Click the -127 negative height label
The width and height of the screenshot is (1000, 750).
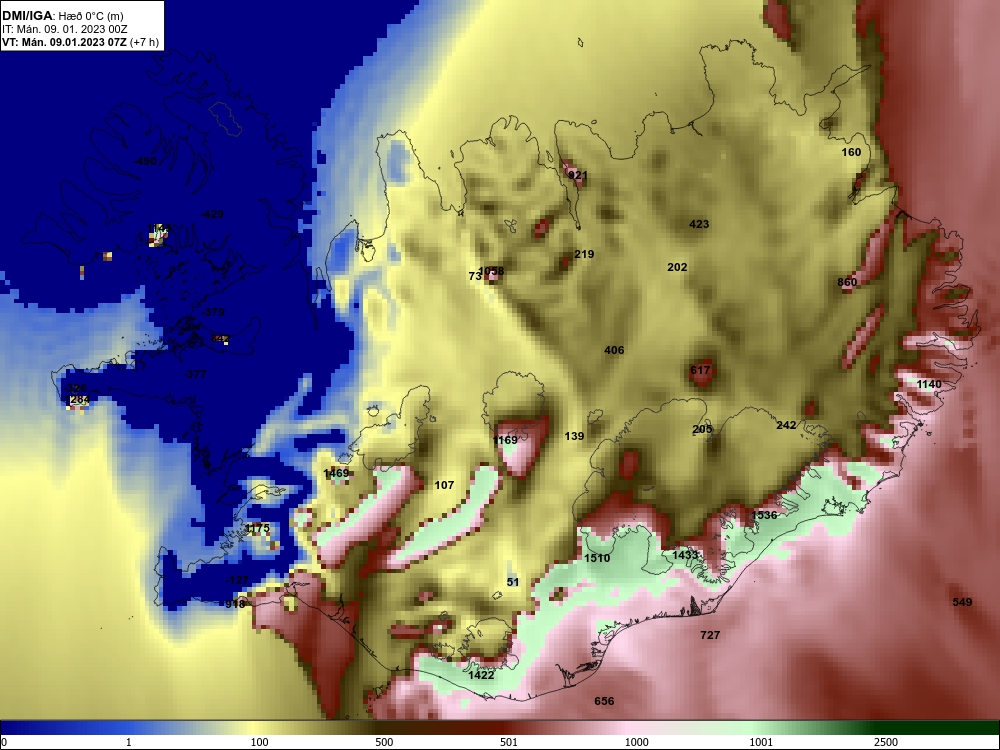click(x=237, y=580)
